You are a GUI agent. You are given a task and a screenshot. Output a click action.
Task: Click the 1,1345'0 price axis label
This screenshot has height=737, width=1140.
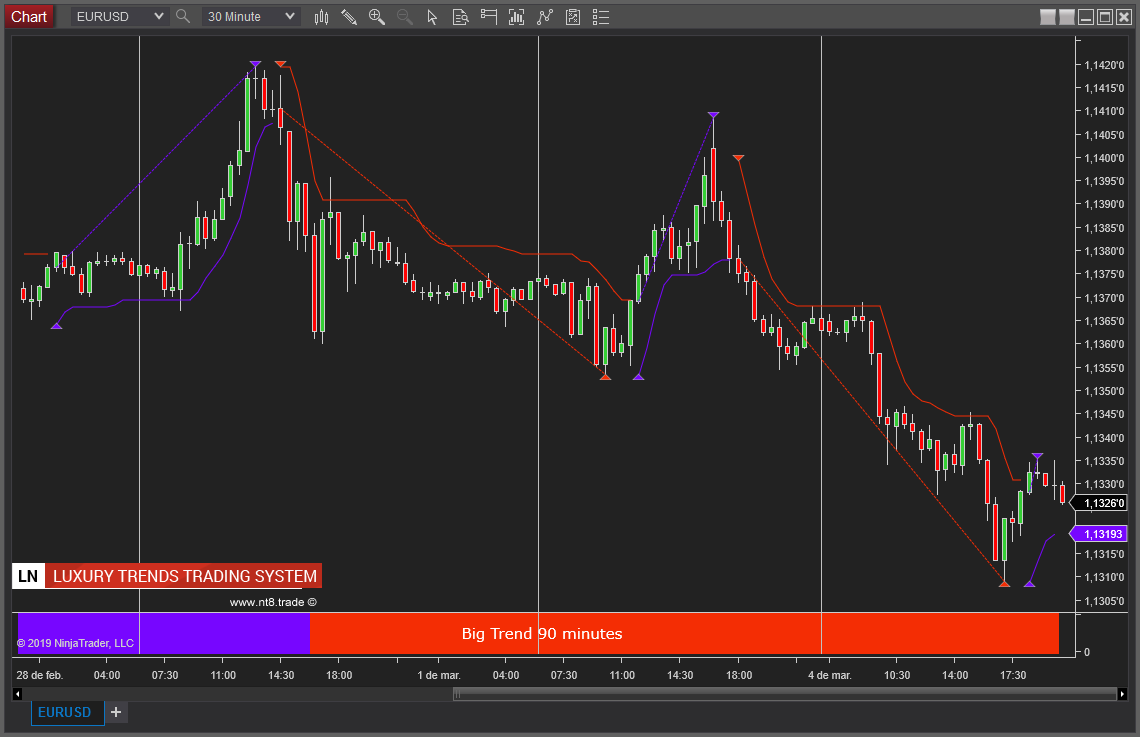click(x=1104, y=414)
